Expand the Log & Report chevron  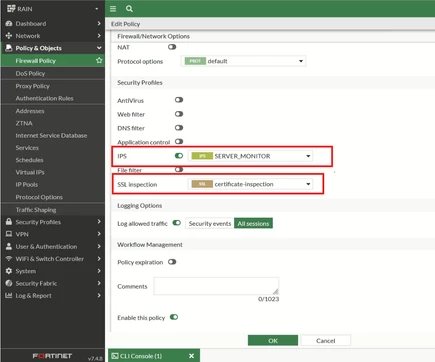coord(99,295)
